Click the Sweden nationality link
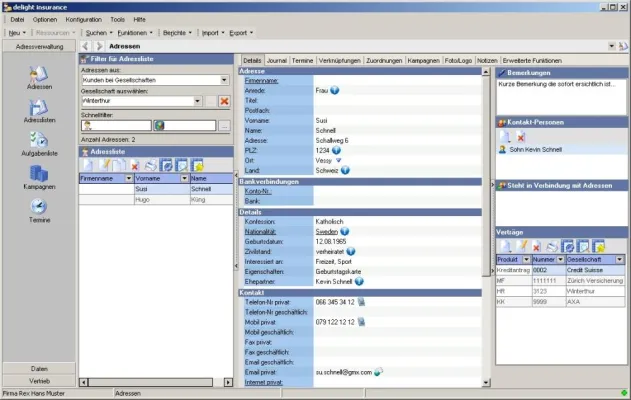631x400 pixels. tap(300, 228)
